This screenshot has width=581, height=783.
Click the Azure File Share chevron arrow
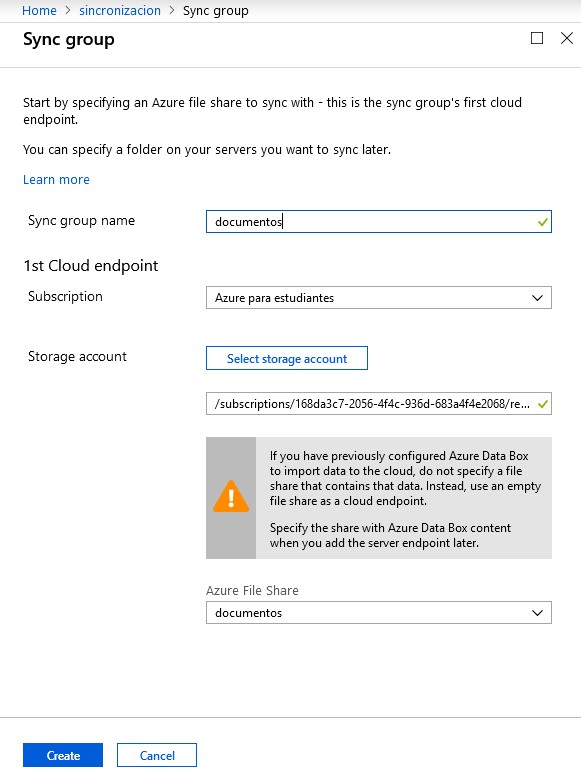tap(538, 613)
